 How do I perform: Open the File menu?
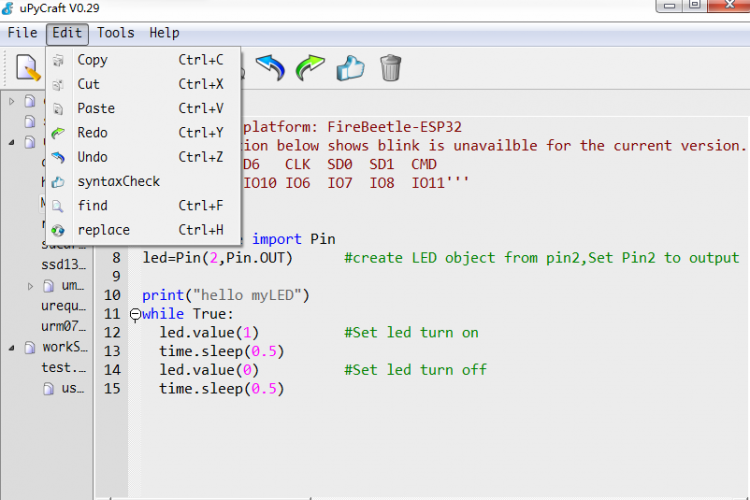pos(22,33)
